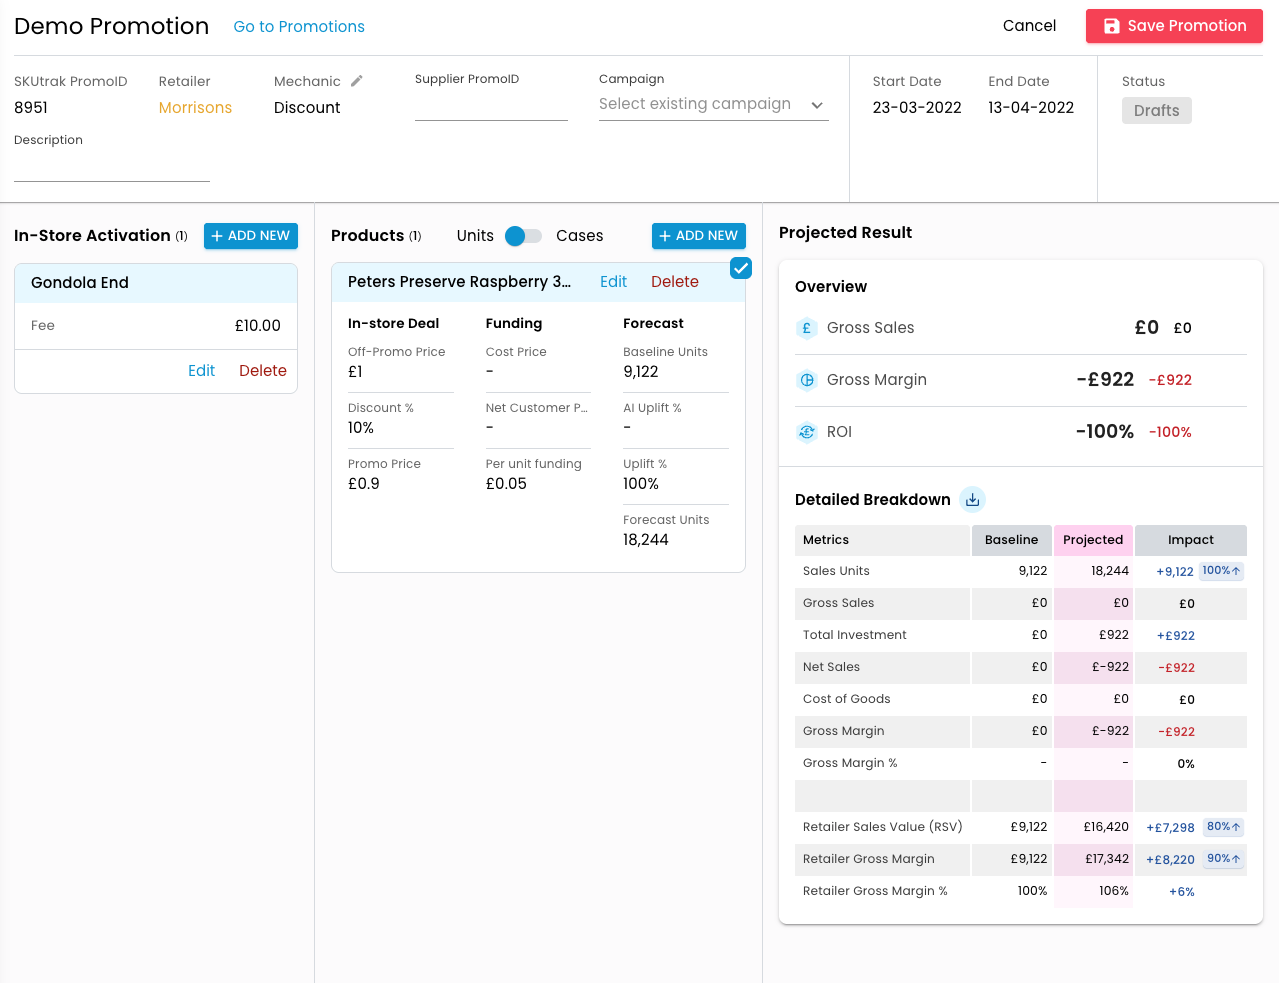
Task: Click the Gross Margin overview icon
Action: [x=807, y=380]
